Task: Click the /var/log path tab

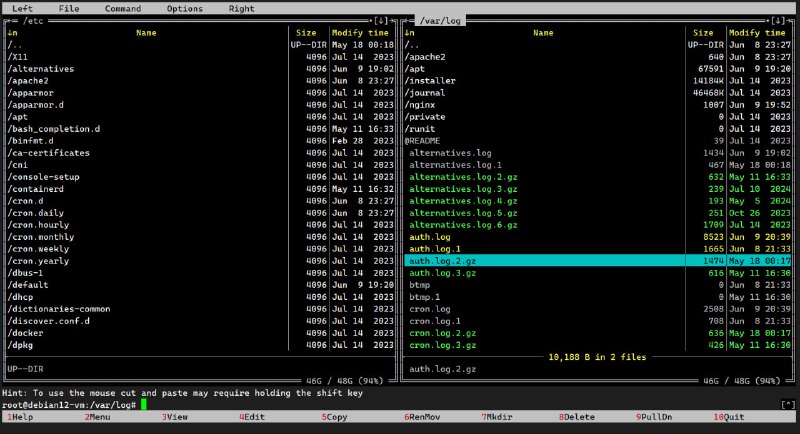Action: [x=440, y=21]
